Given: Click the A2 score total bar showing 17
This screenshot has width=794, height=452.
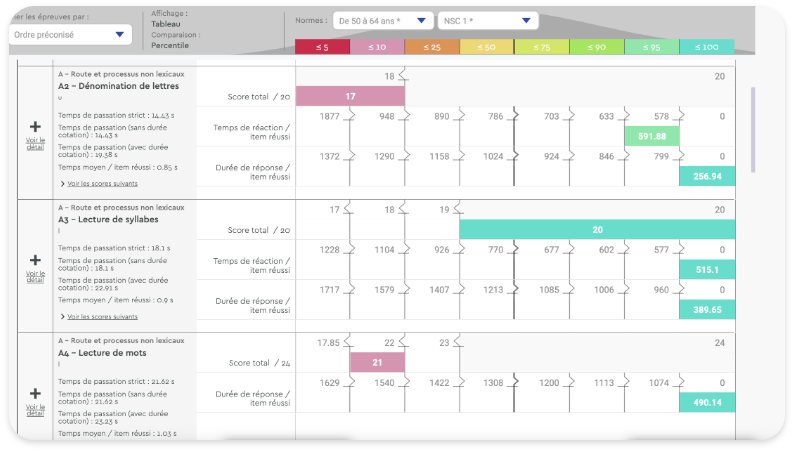Looking at the screenshot, I should coord(350,96).
